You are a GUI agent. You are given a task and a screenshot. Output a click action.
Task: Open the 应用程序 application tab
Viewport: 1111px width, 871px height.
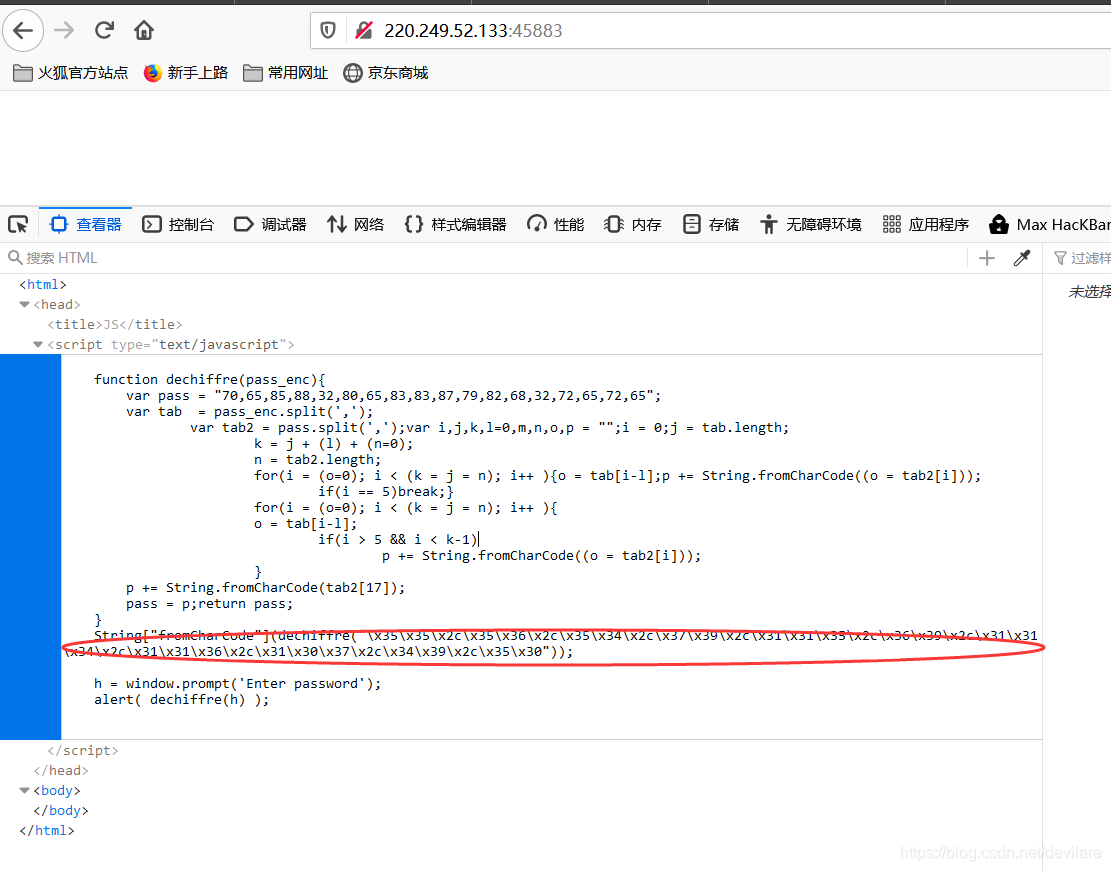(926, 225)
